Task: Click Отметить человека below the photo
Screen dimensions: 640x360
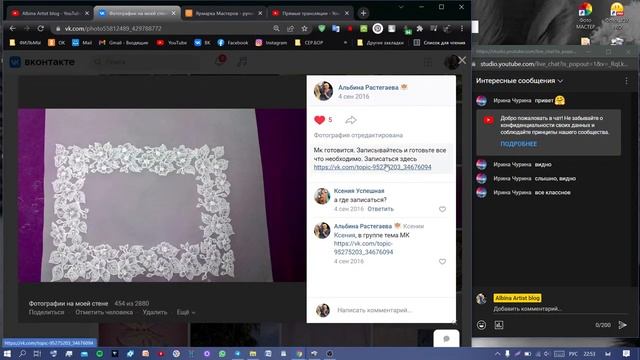Action: (x=104, y=312)
